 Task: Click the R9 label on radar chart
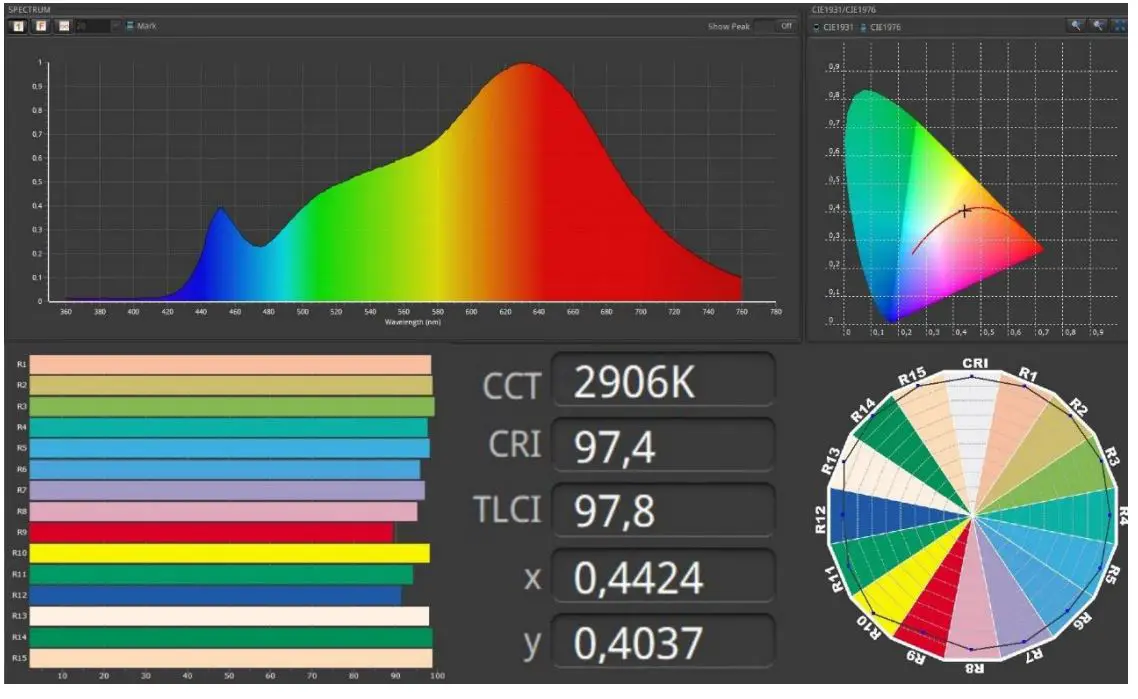916,658
